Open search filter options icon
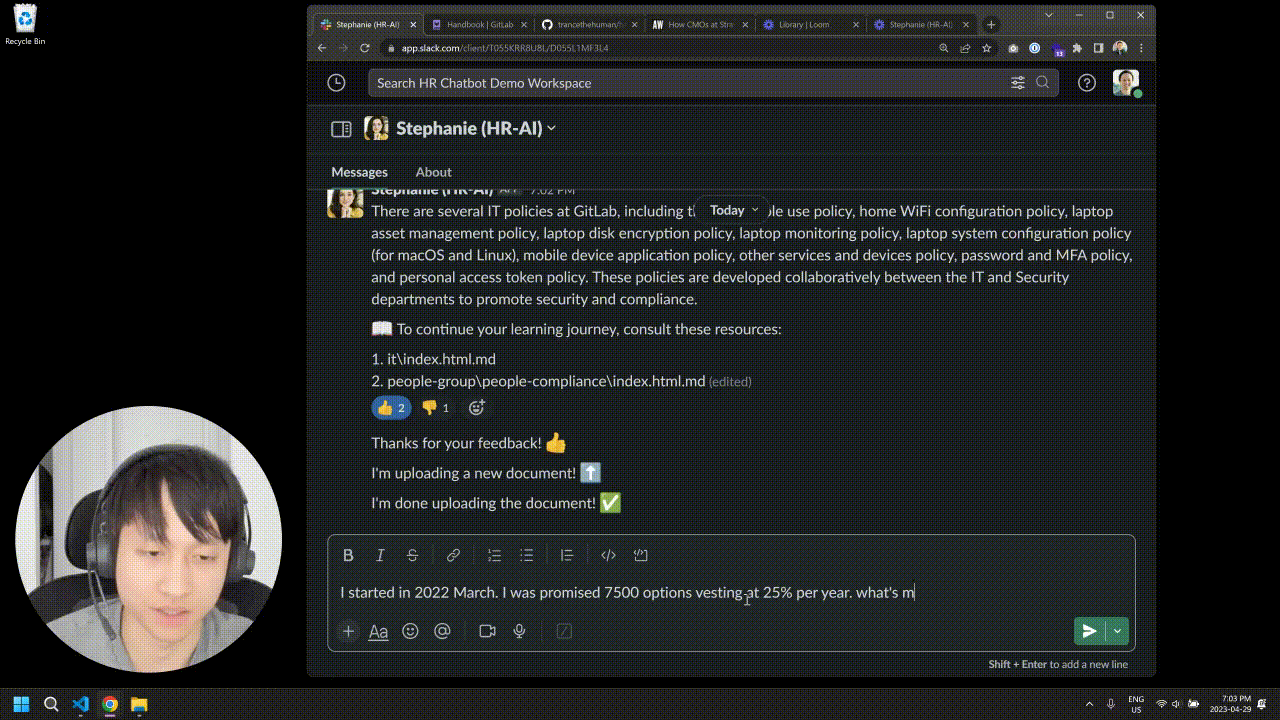 pyautogui.click(x=1018, y=83)
